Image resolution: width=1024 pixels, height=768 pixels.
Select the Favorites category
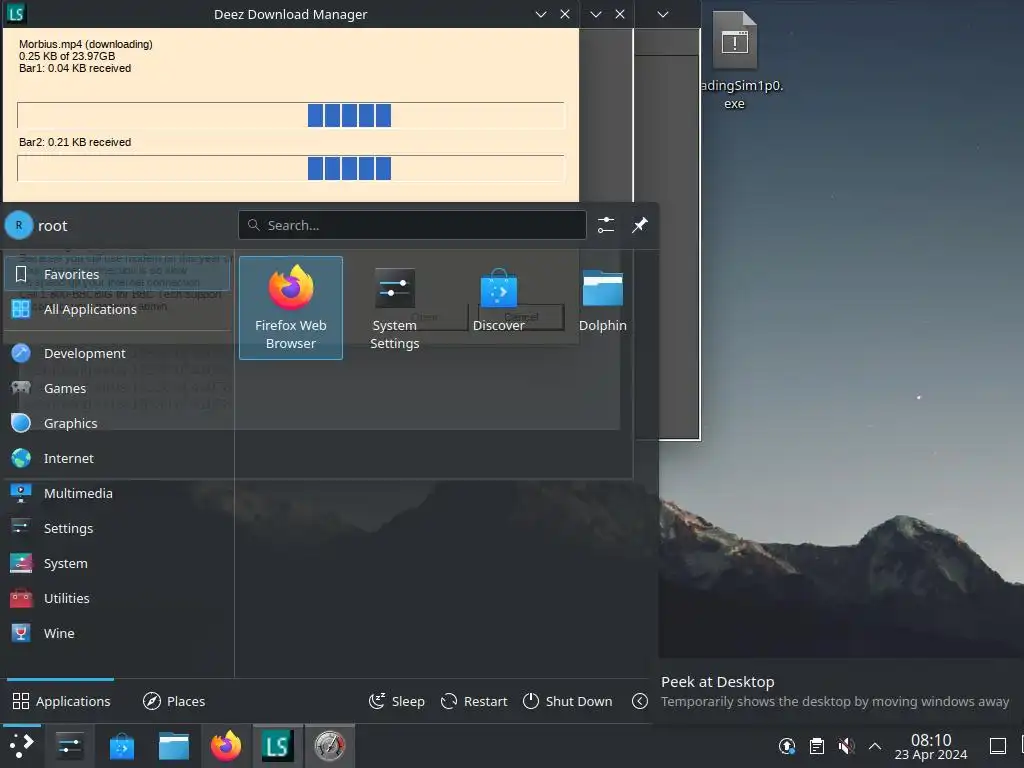[117, 274]
